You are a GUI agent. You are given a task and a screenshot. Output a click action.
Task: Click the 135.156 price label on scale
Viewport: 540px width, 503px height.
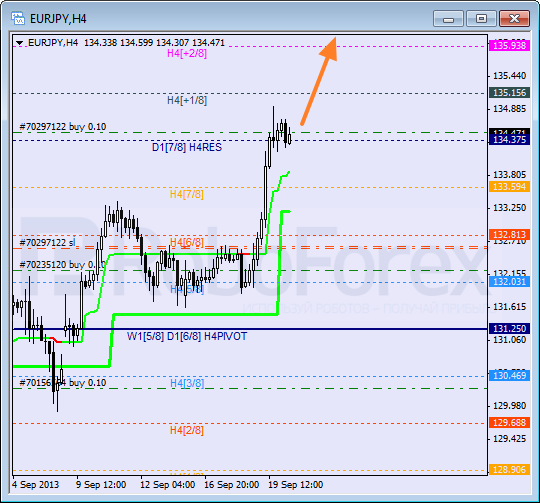[509, 93]
